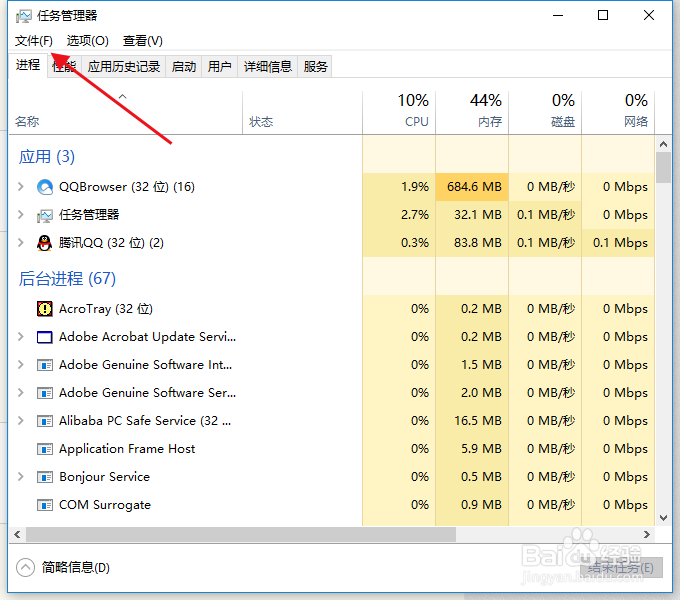The height and width of the screenshot is (600, 680).
Task: Expand the QQBrowser process group
Action: [20, 186]
